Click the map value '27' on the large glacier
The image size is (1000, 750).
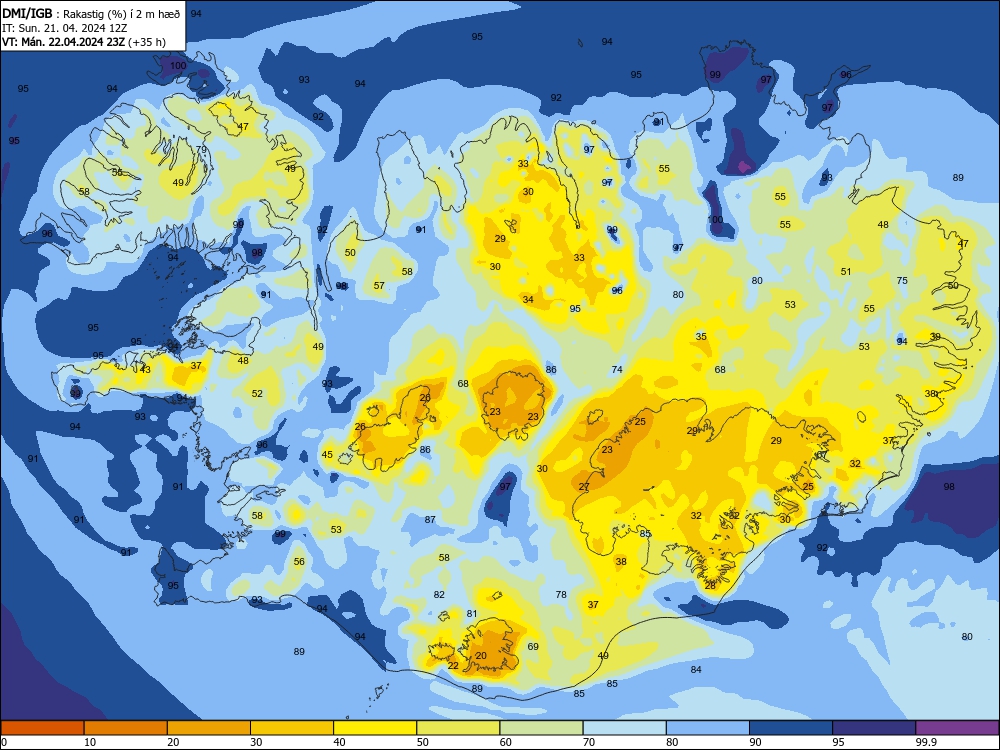pos(584,487)
